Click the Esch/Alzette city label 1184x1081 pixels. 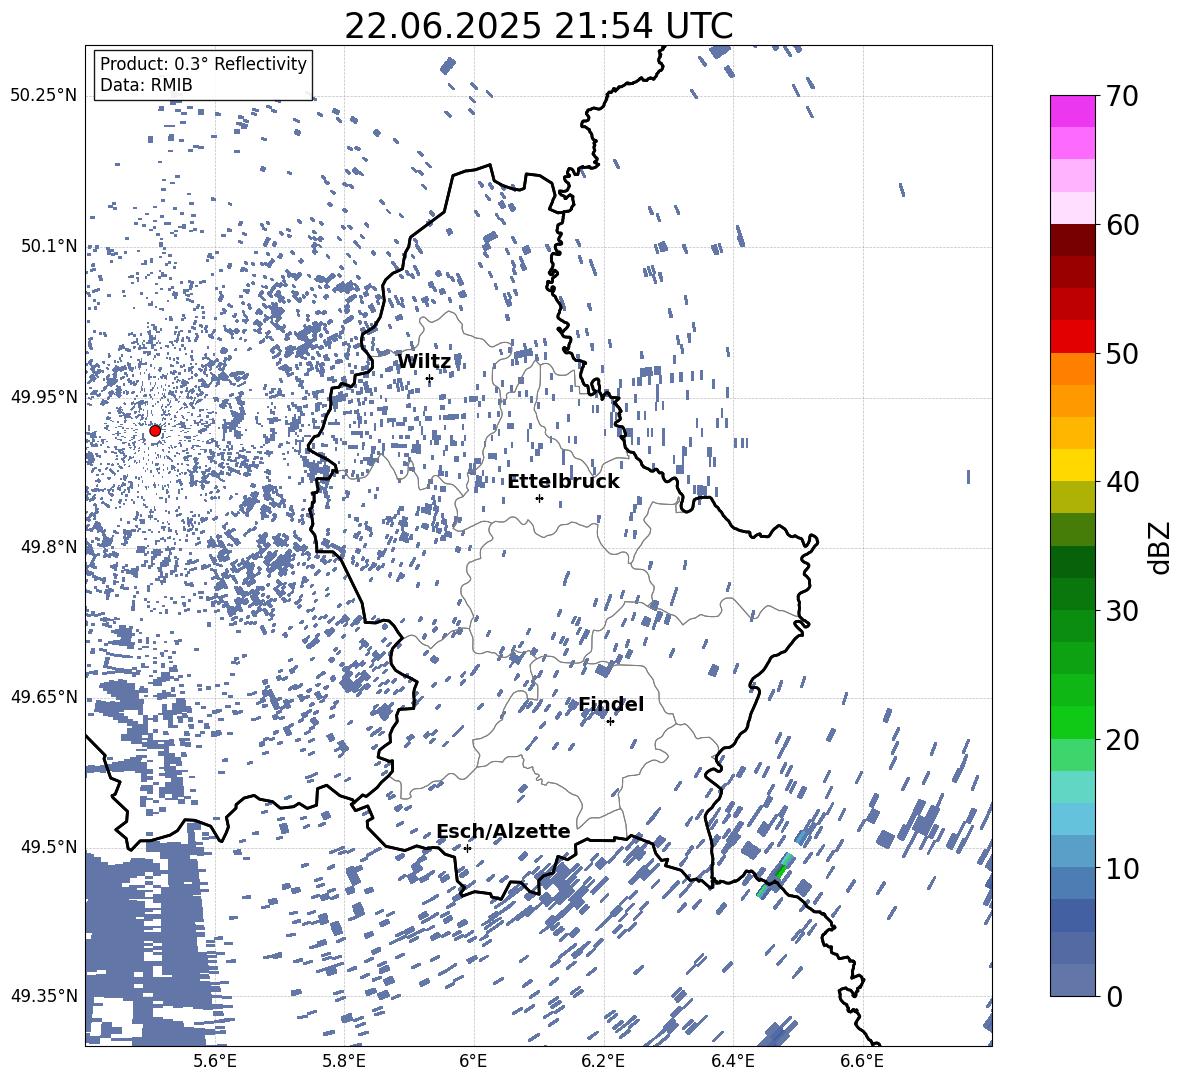tap(504, 831)
